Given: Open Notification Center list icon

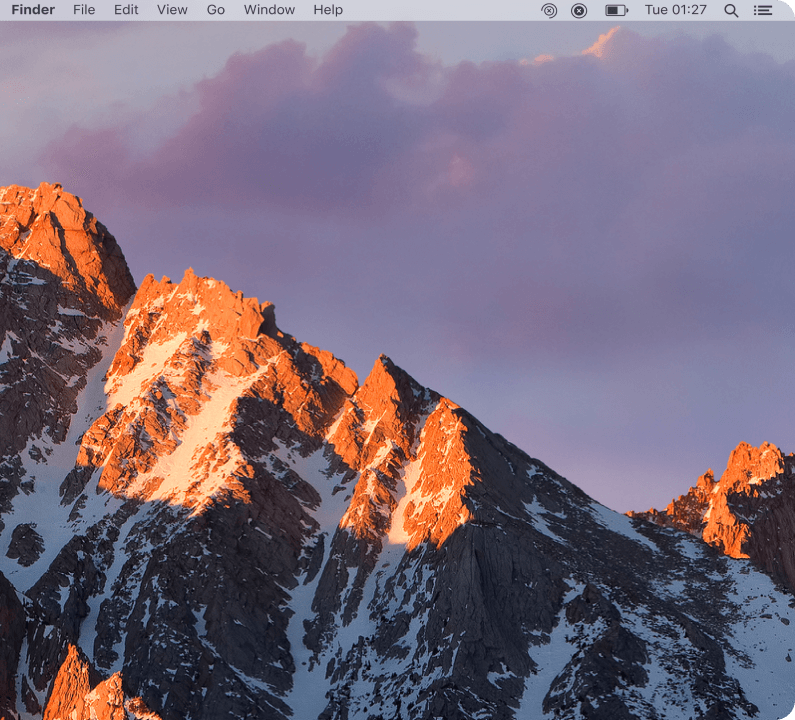Looking at the screenshot, I should pos(763,10).
